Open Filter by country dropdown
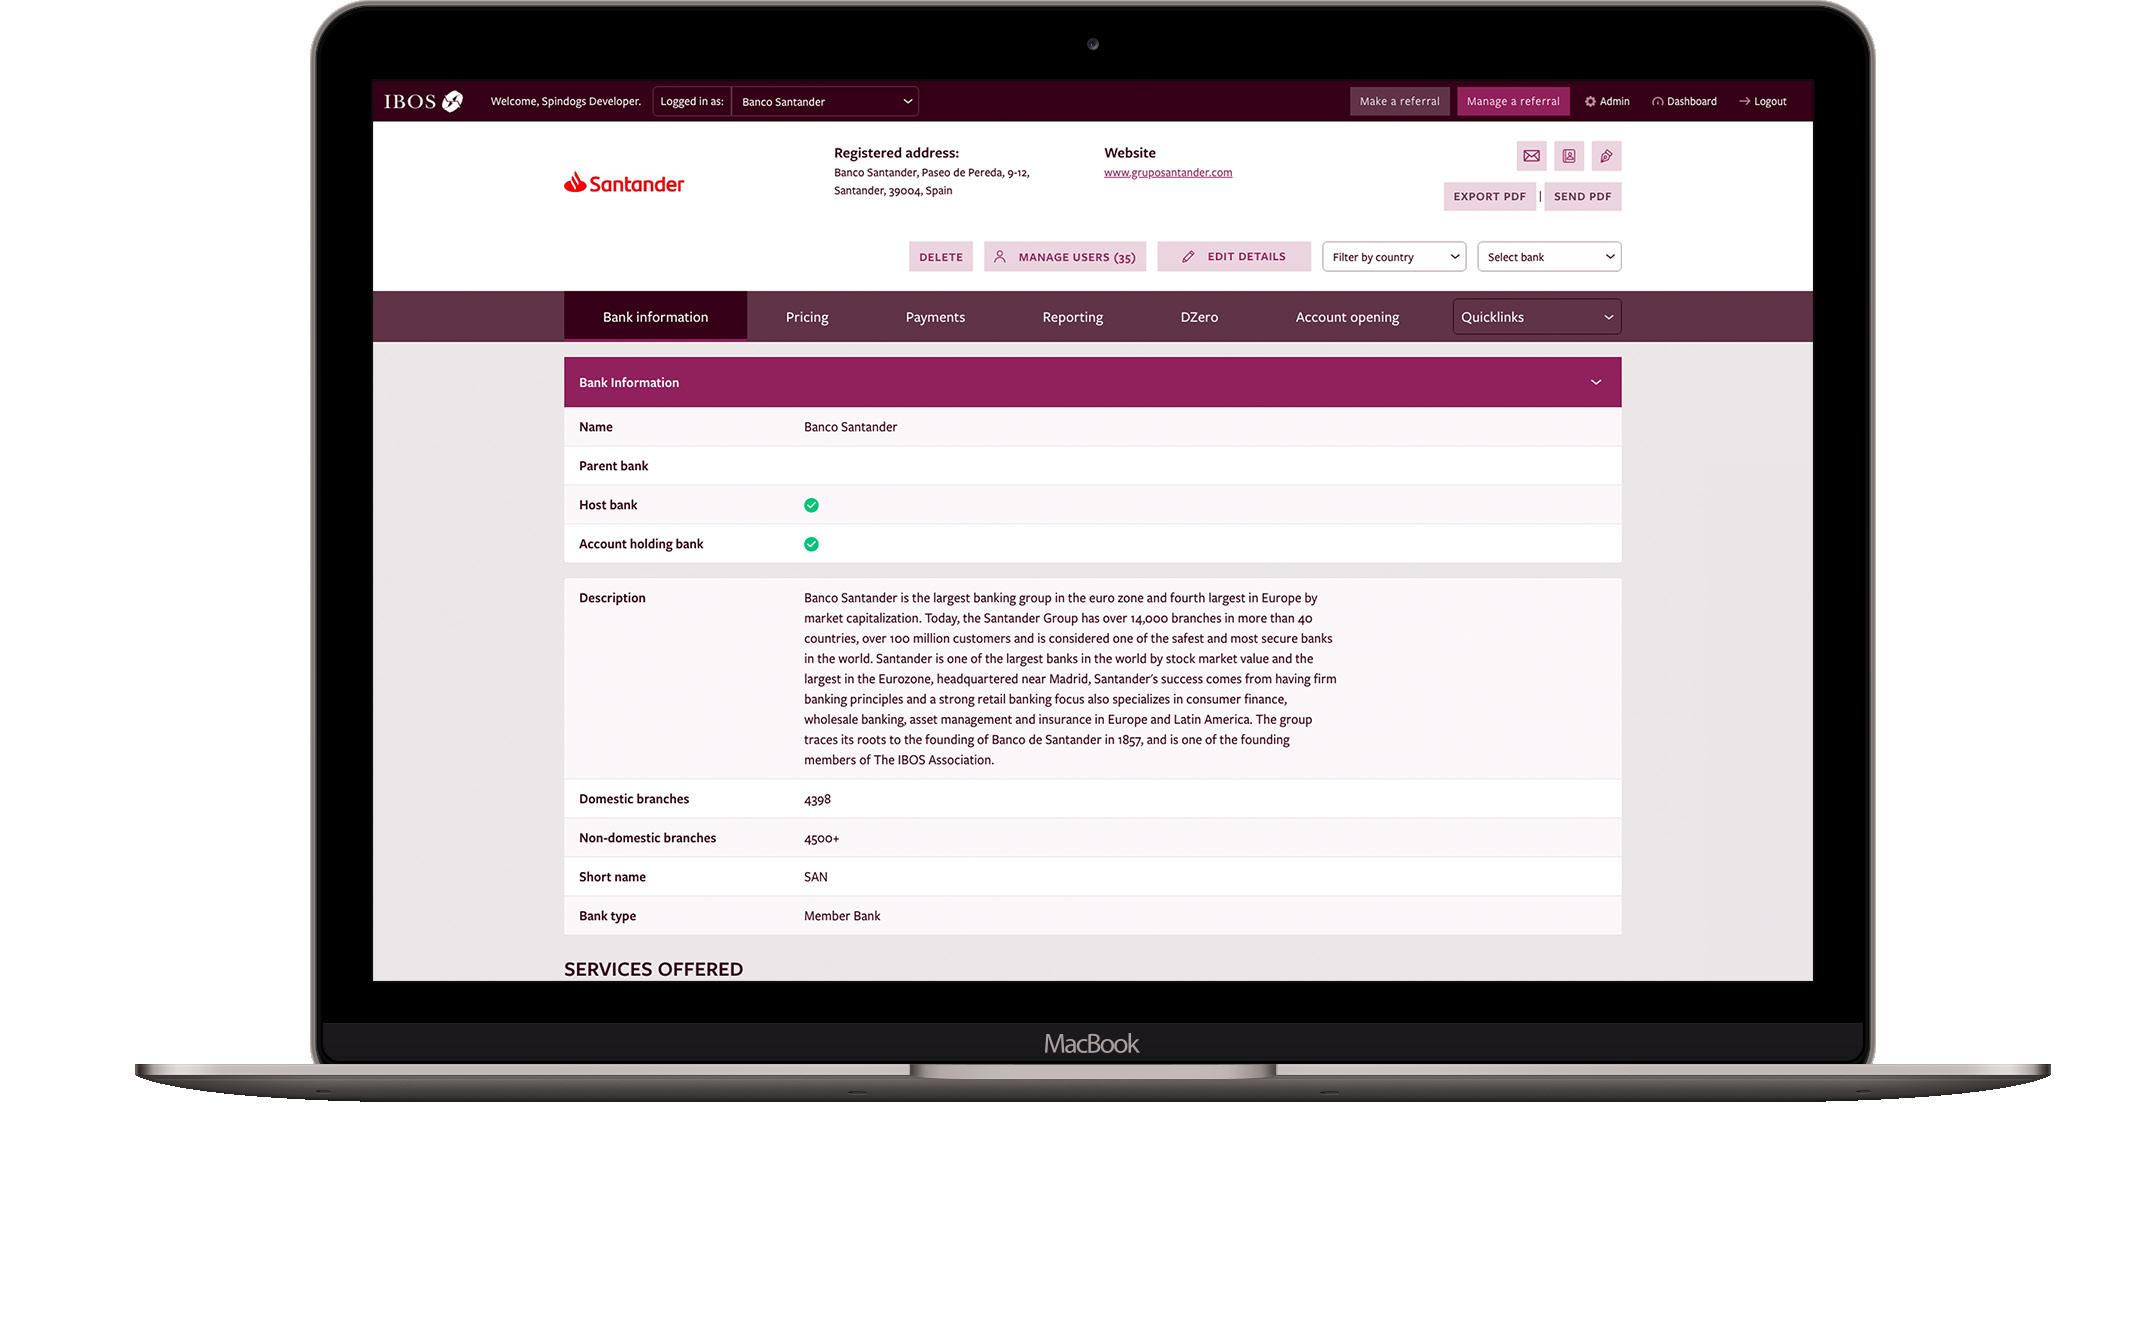Image resolution: width=2138 pixels, height=1331 pixels. point(1393,257)
